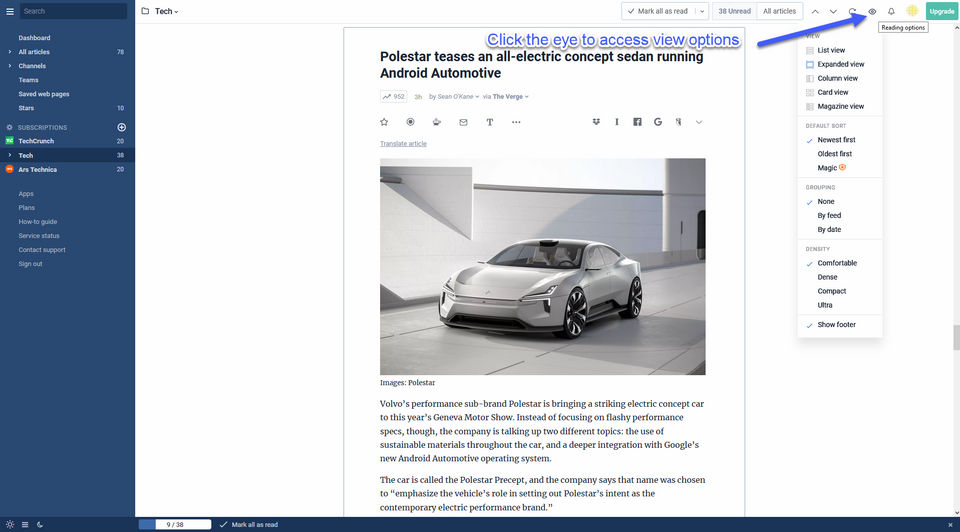The image size is (960, 532).
Task: Select Newest first sorting
Action: tap(836, 140)
